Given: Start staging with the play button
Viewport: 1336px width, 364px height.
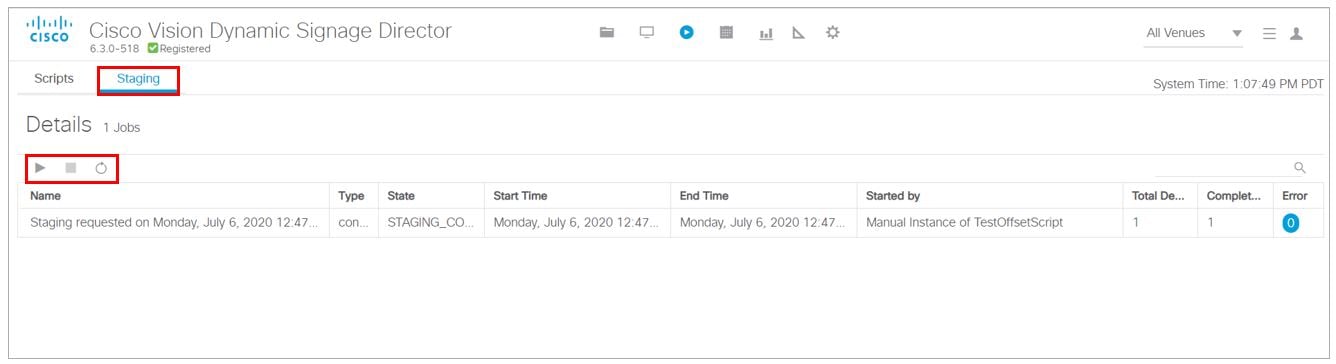Looking at the screenshot, I should tap(40, 168).
